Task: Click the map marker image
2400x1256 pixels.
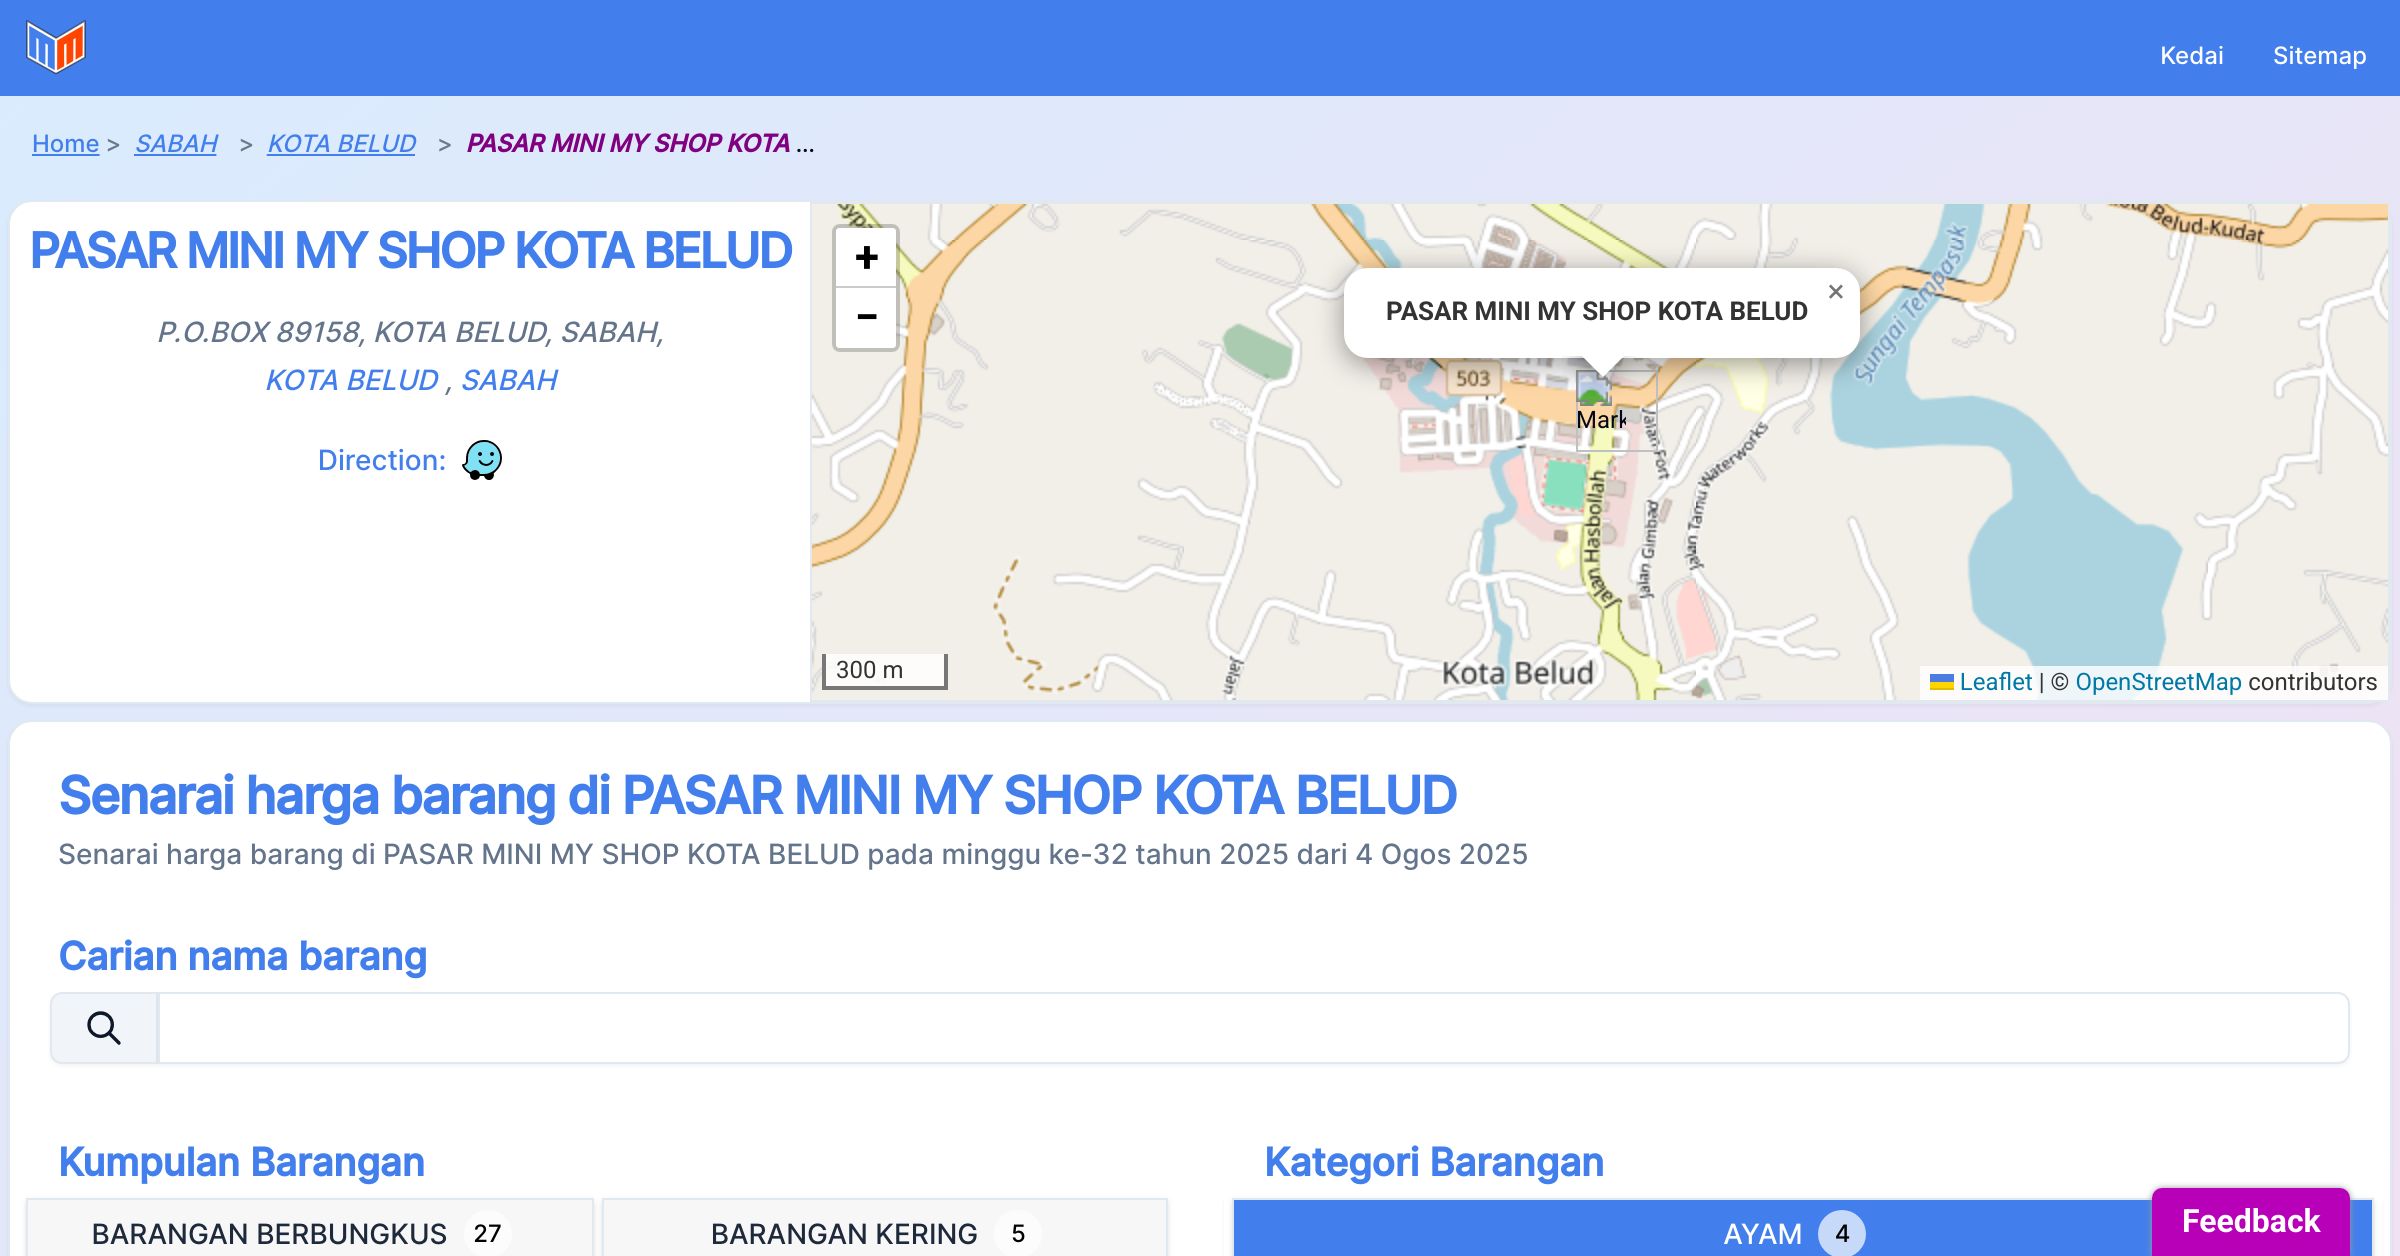Action: pyautogui.click(x=1596, y=392)
